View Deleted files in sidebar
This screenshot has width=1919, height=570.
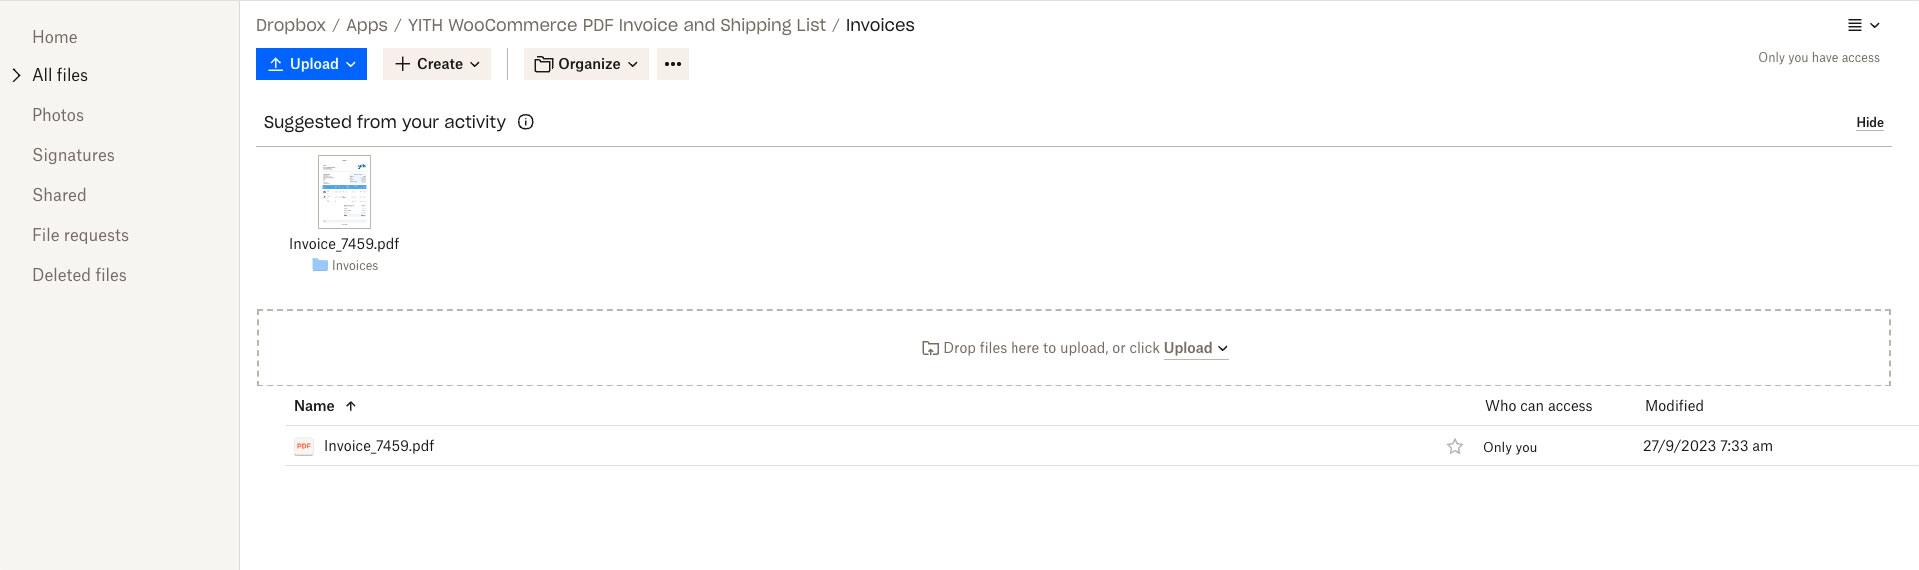(x=79, y=275)
